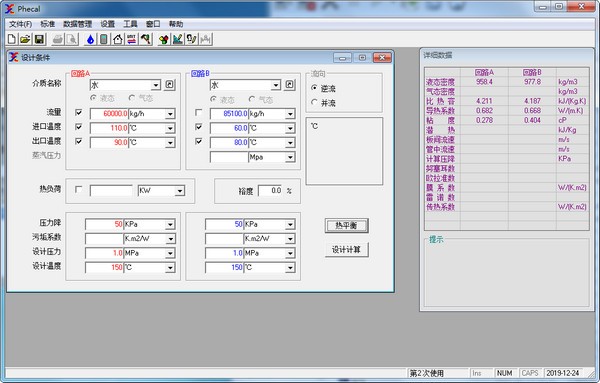Click the 热平衡 button
600x383 pixels.
pos(347,225)
